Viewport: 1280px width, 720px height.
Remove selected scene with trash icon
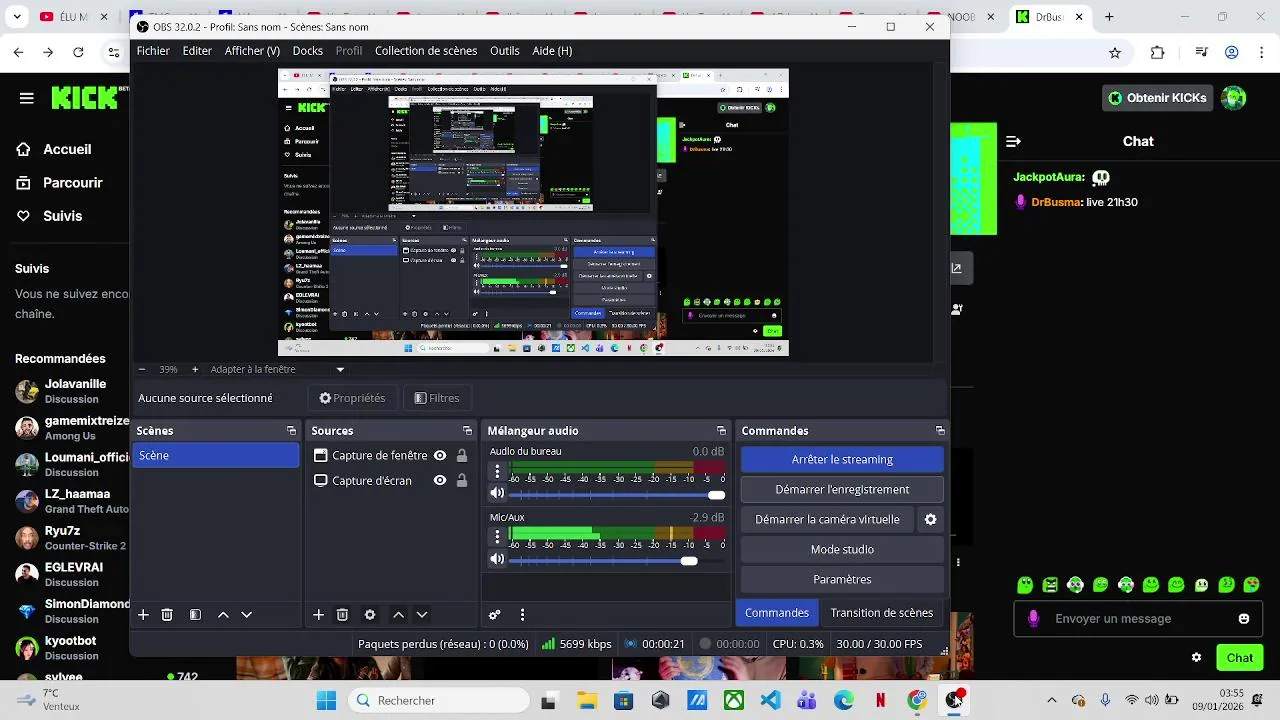pos(167,615)
